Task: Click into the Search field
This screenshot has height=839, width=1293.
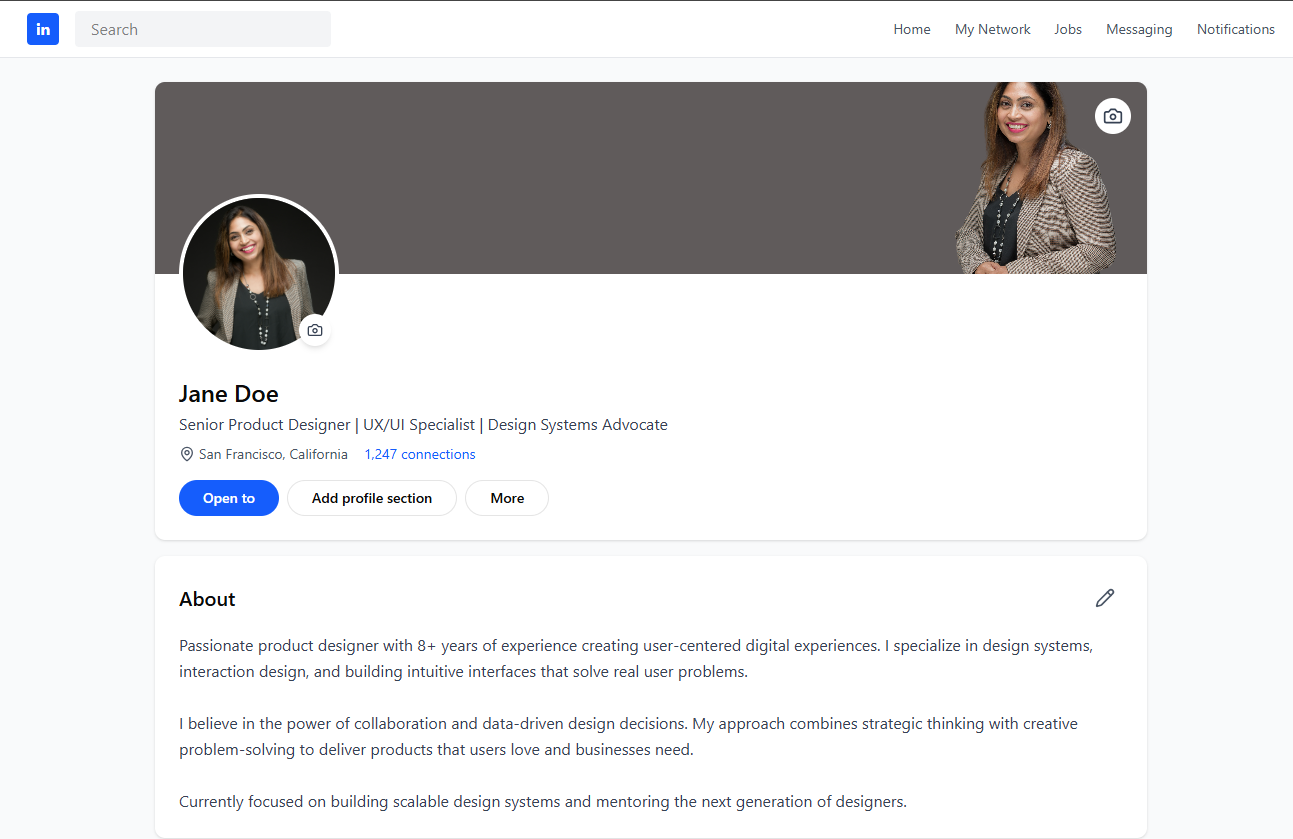Action: coord(203,29)
